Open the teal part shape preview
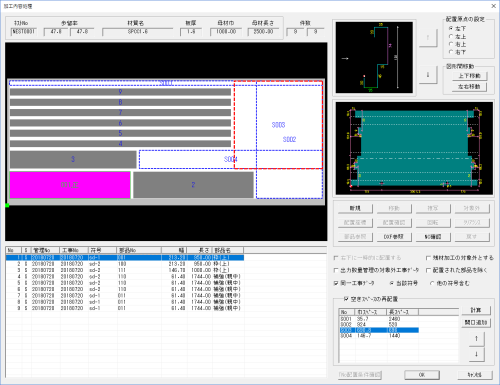The image size is (500, 385). click(x=414, y=148)
